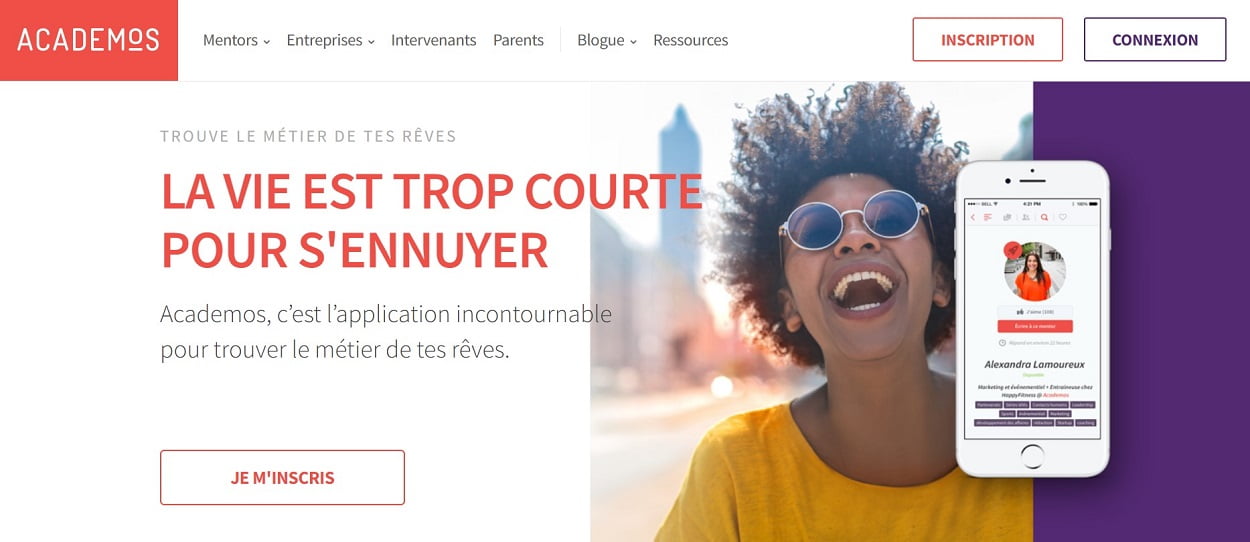Click the JE M'INSCRIS button

(x=282, y=477)
